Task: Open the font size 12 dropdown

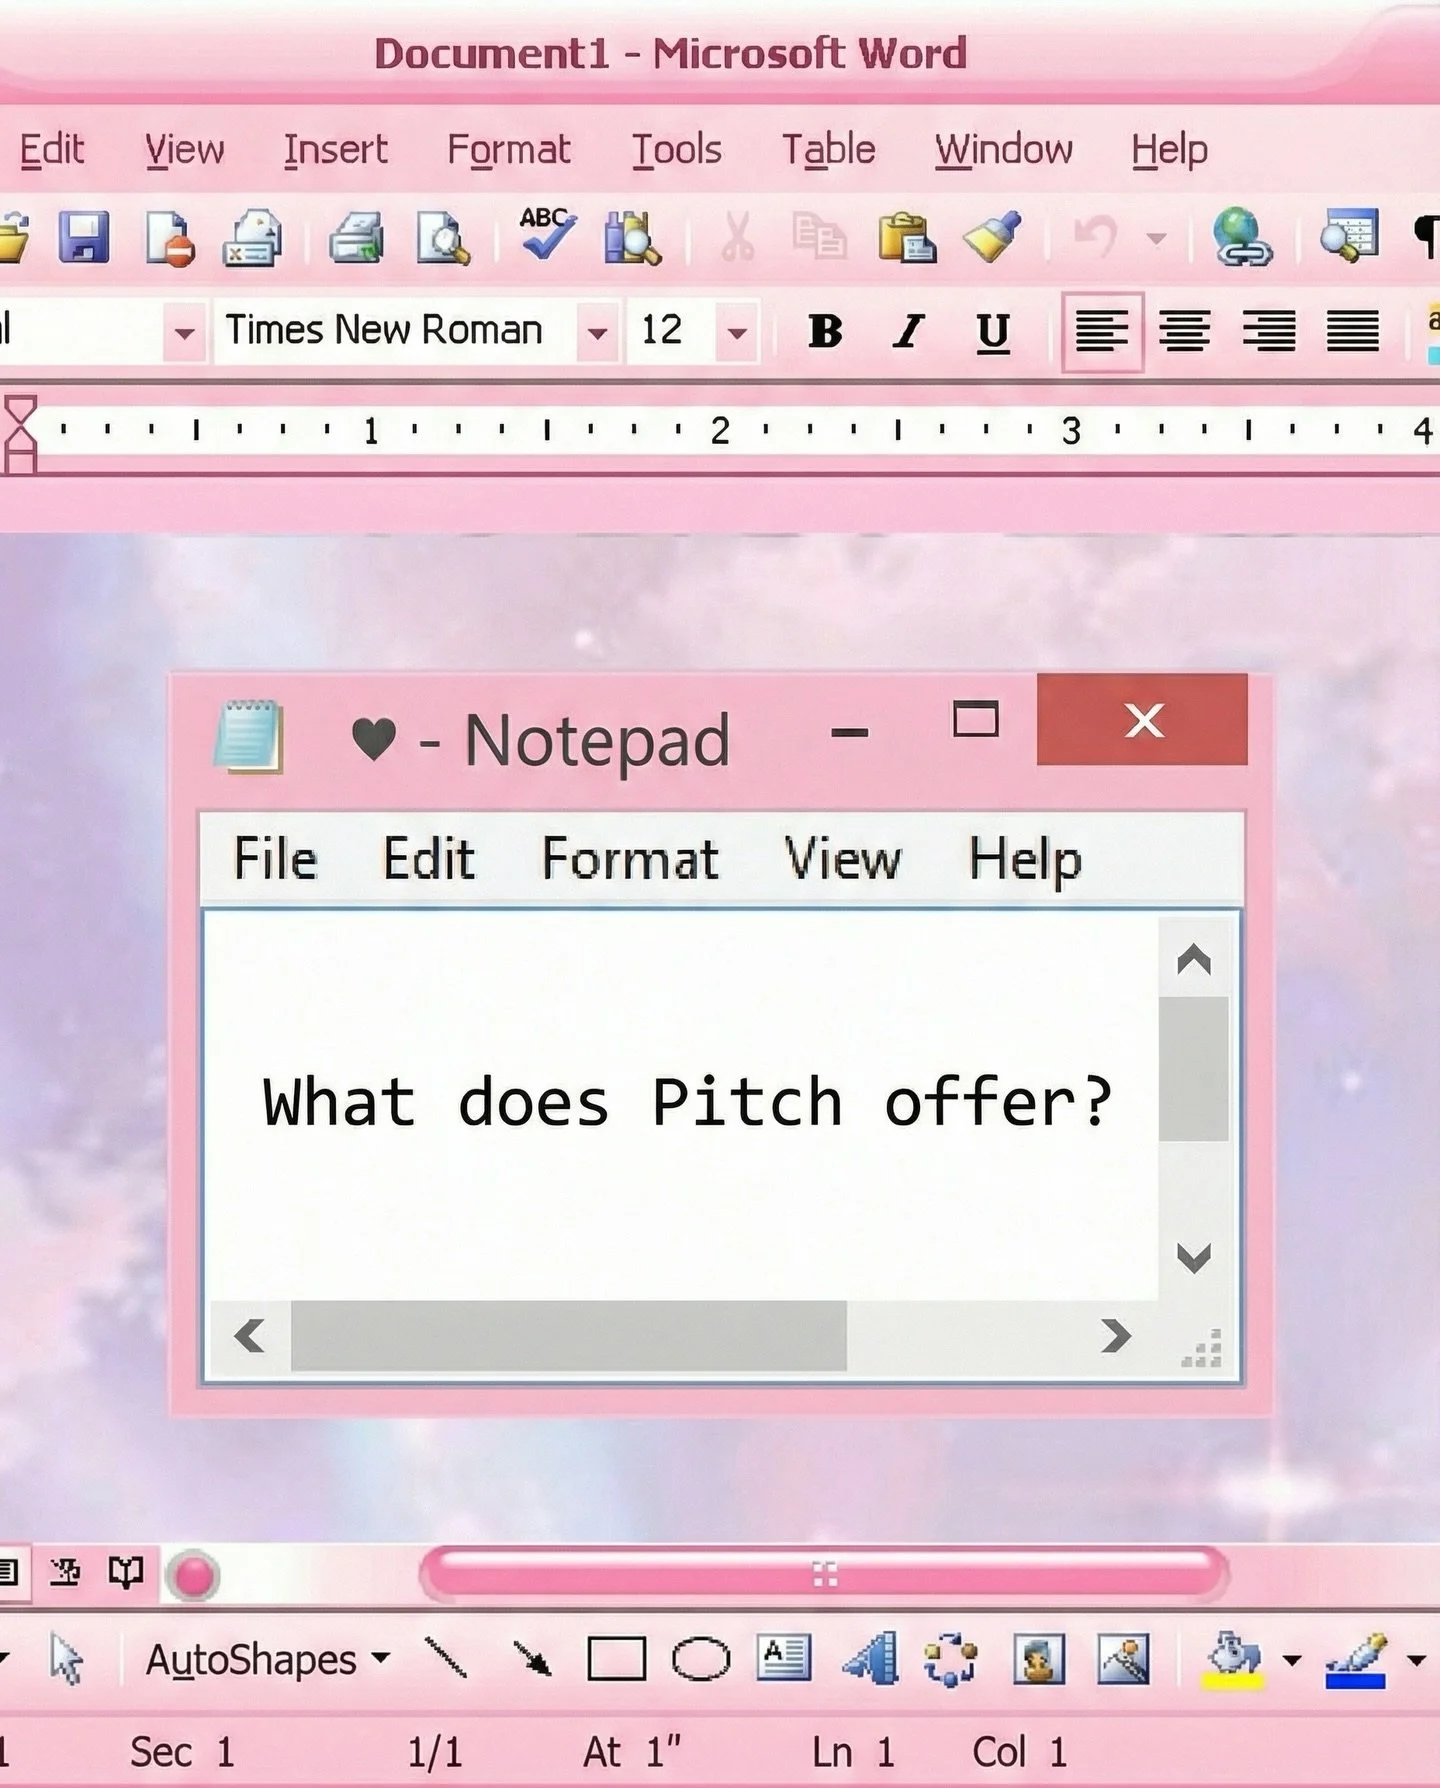Action: click(737, 332)
